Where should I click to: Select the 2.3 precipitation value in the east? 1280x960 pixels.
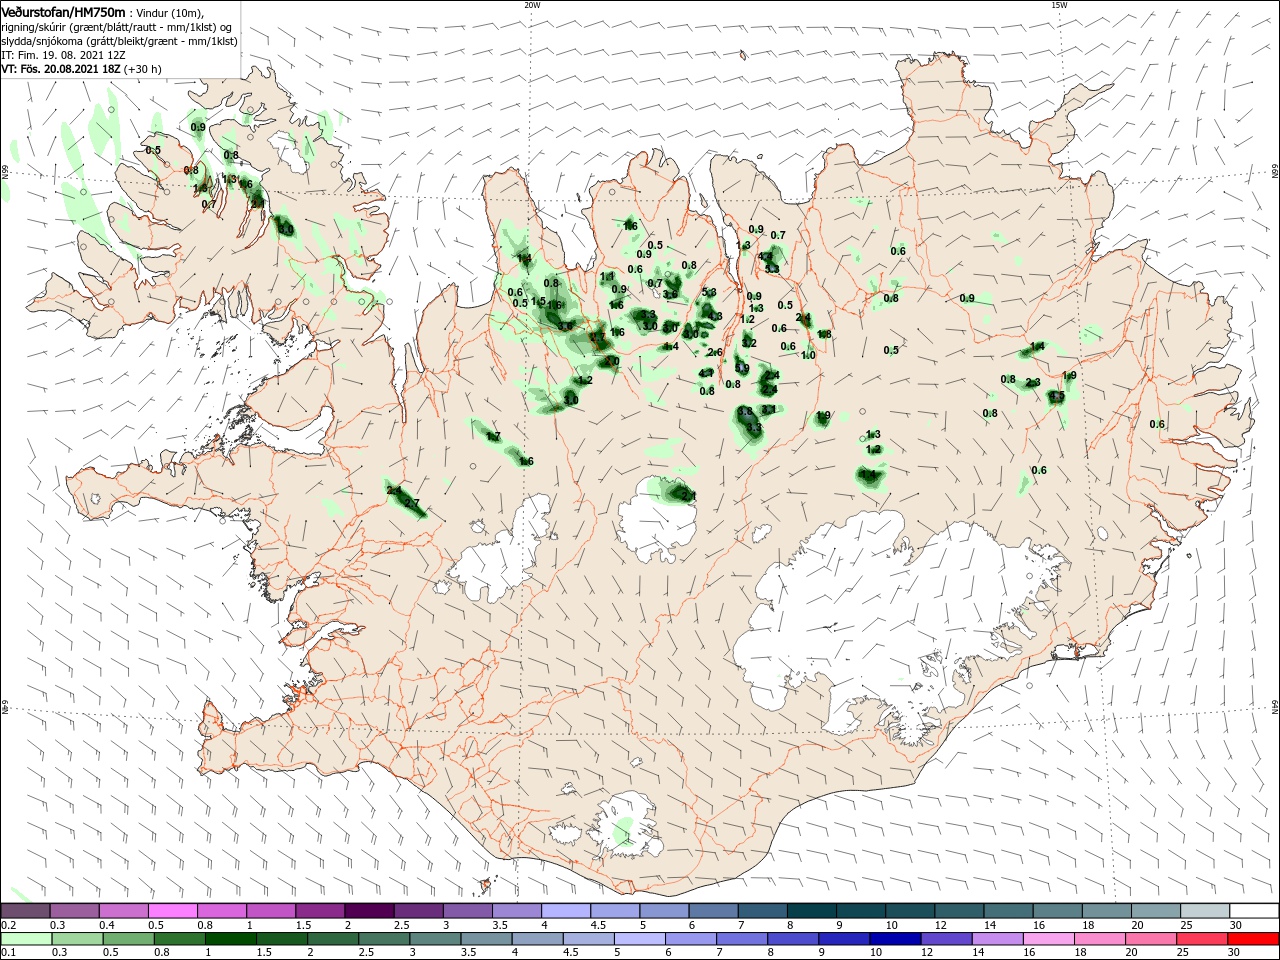point(1033,382)
